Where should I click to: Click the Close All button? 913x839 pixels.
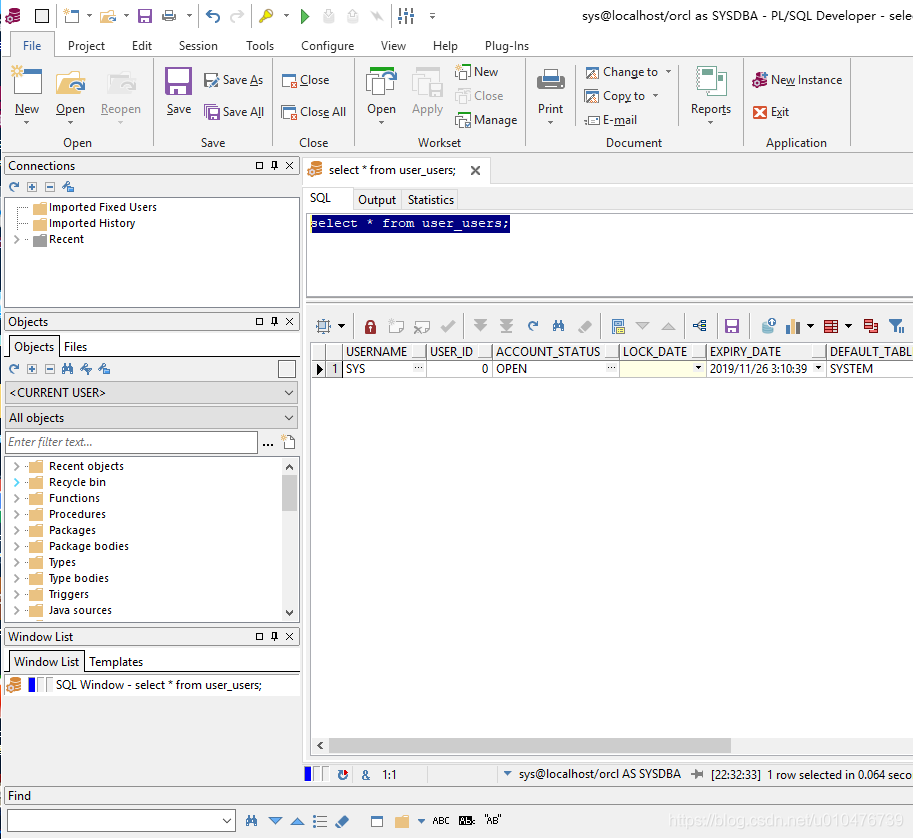(313, 112)
